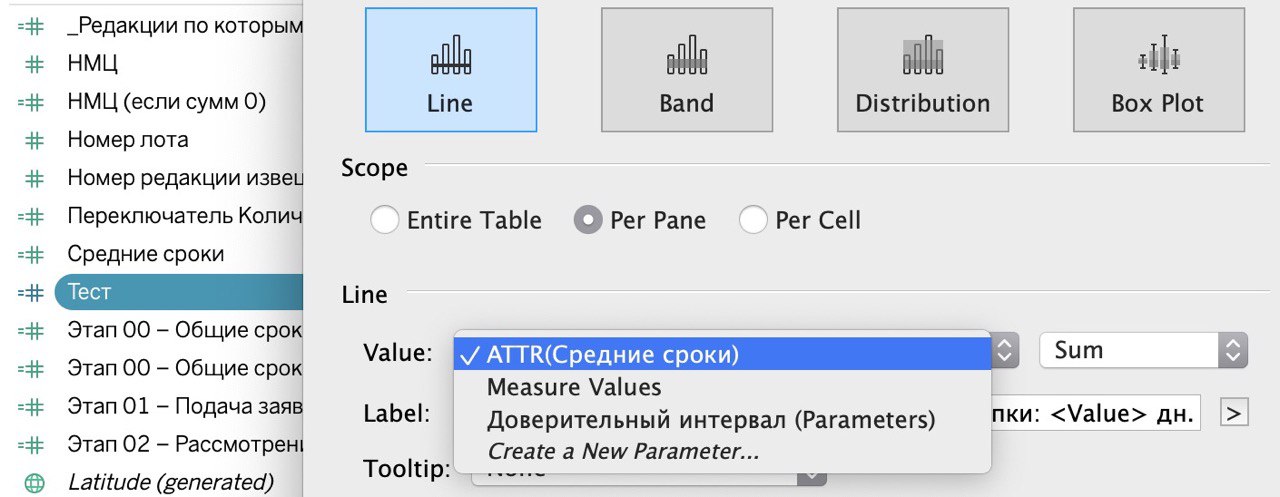The width and height of the screenshot is (1280, 497).
Task: Open the Sum aggregation dropdown
Action: [x=1145, y=350]
